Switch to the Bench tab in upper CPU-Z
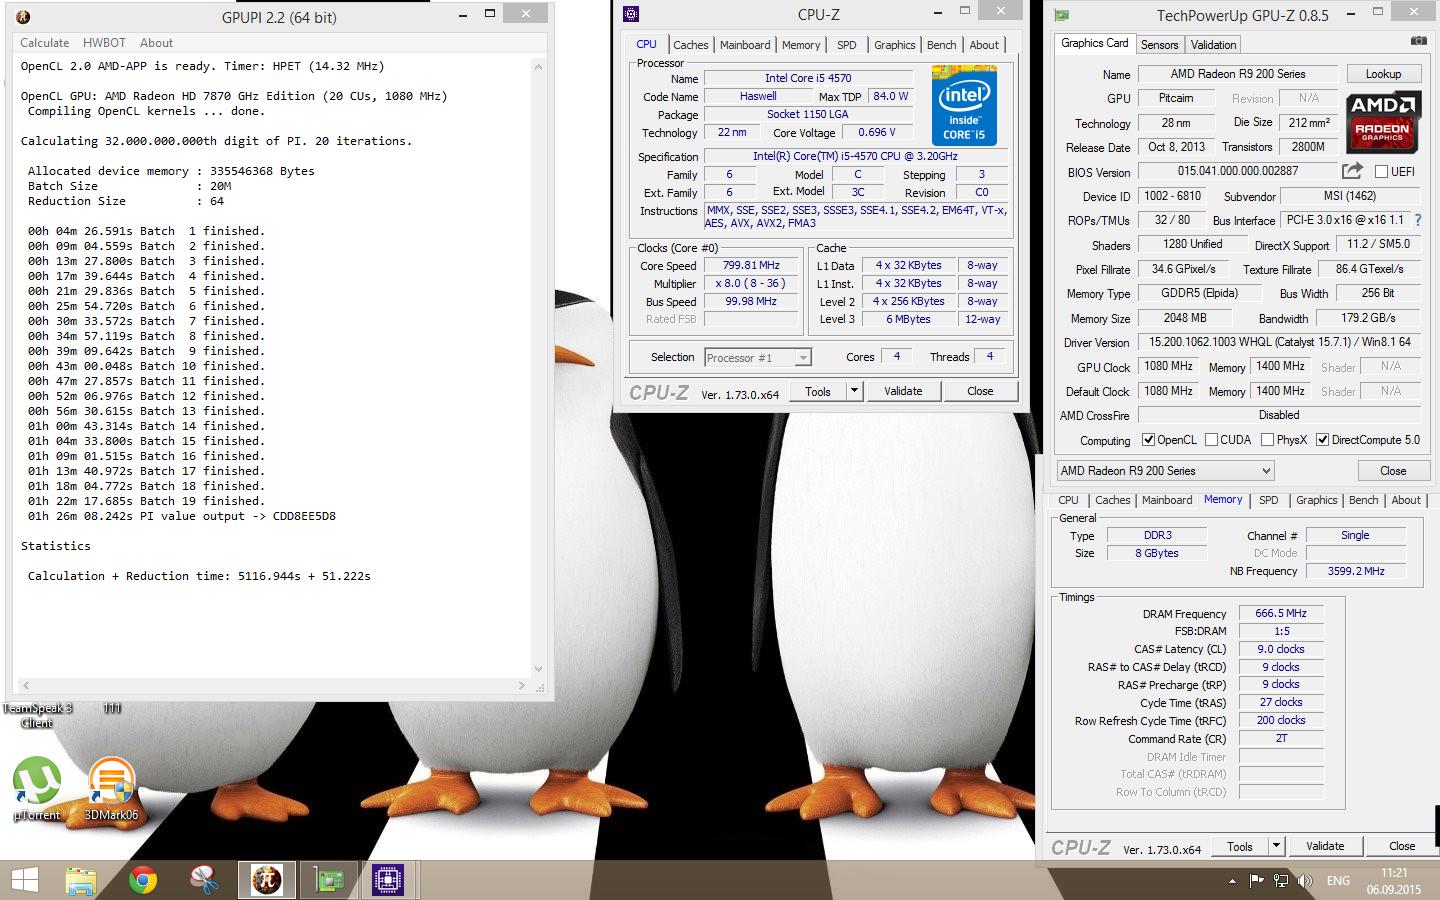 point(941,45)
